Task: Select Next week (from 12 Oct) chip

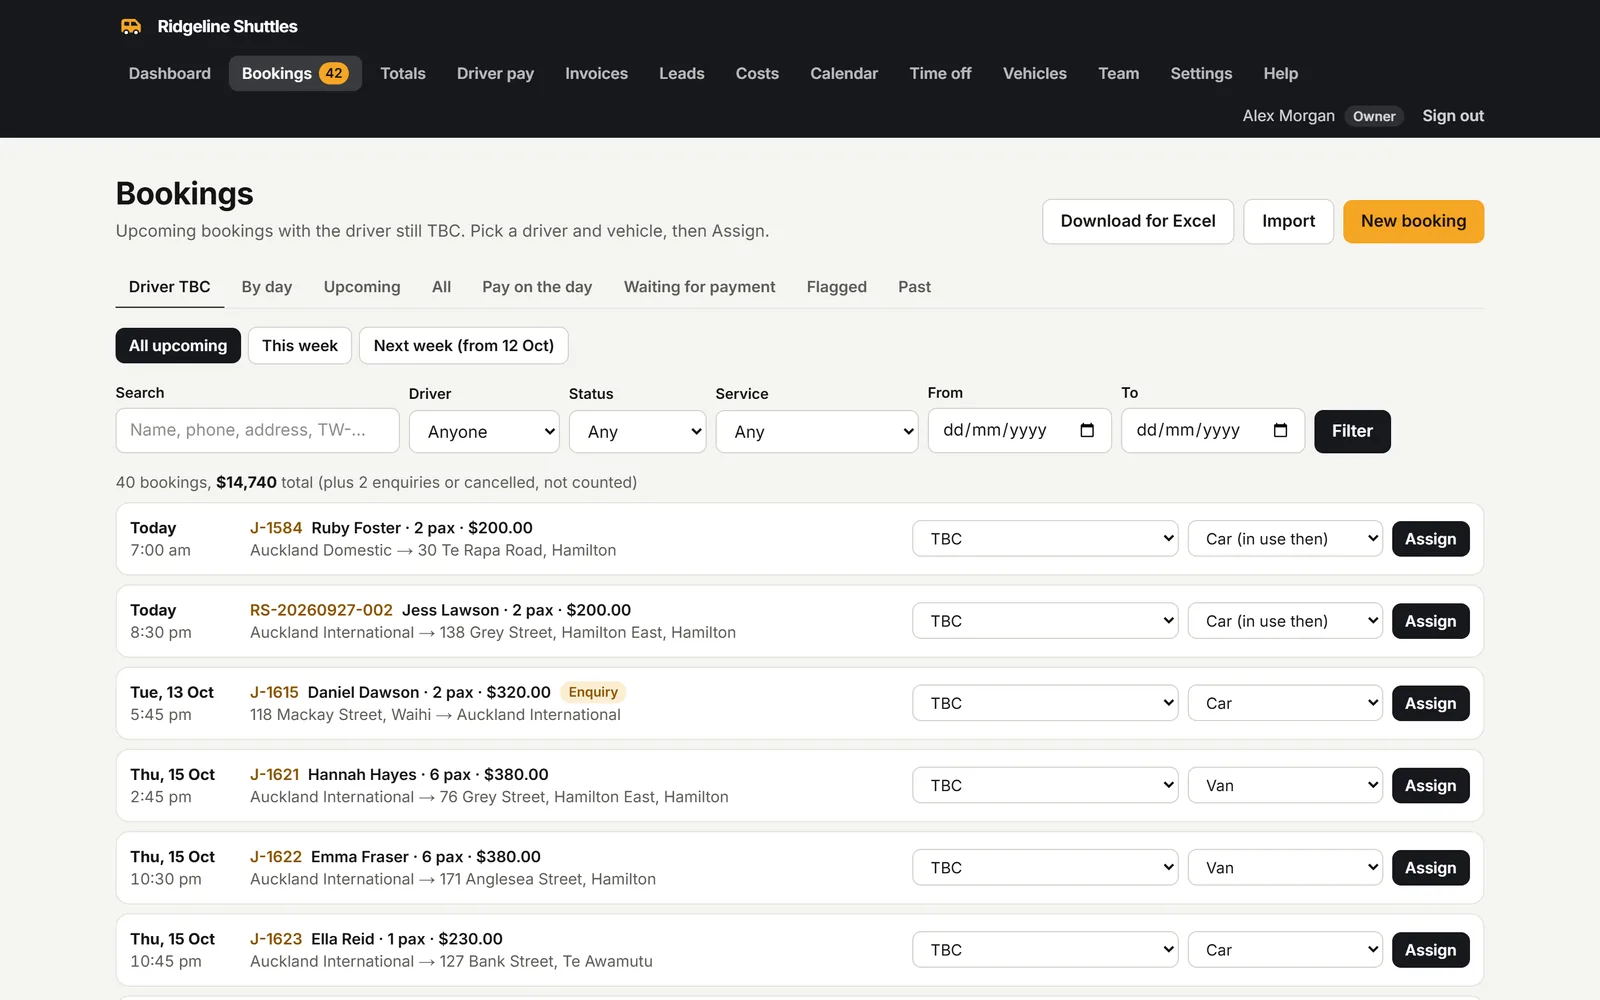Action: pyautogui.click(x=464, y=346)
